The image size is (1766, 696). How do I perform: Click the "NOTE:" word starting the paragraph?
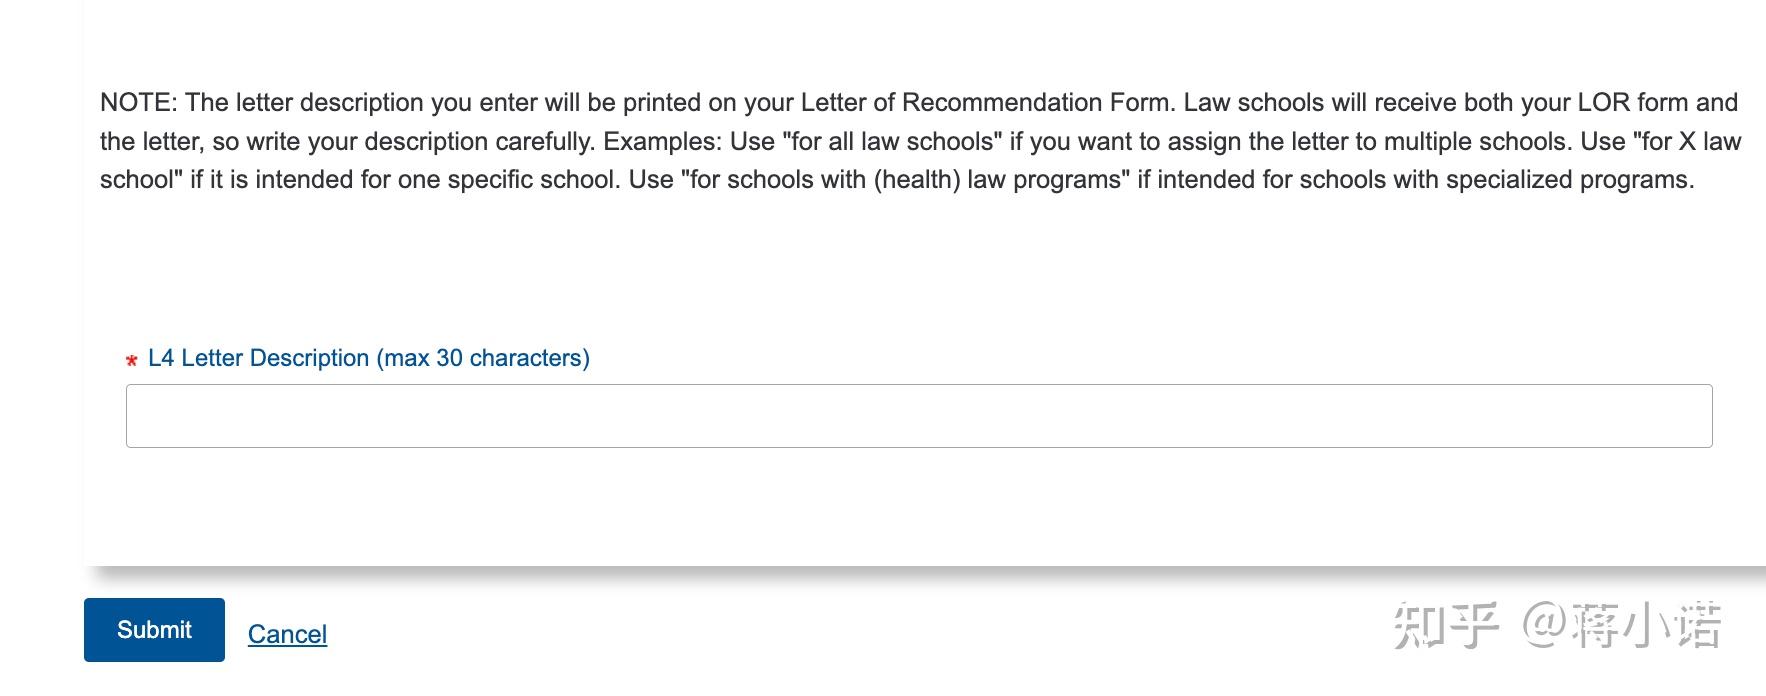139,103
